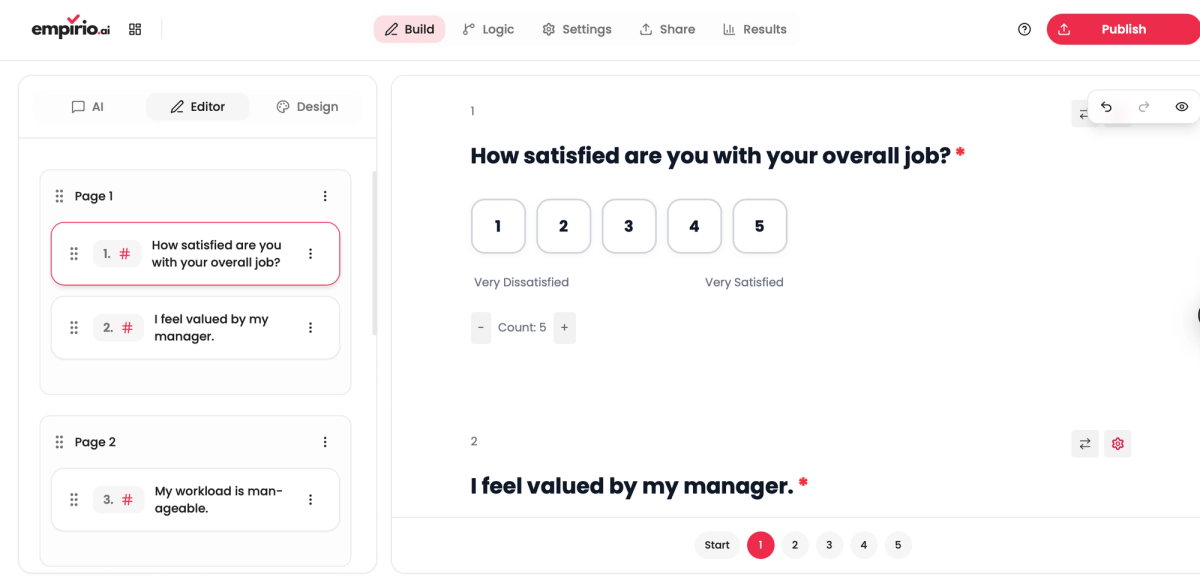This screenshot has width=1200, height=577.
Task: Decrease count with the minus button
Action: (x=481, y=328)
